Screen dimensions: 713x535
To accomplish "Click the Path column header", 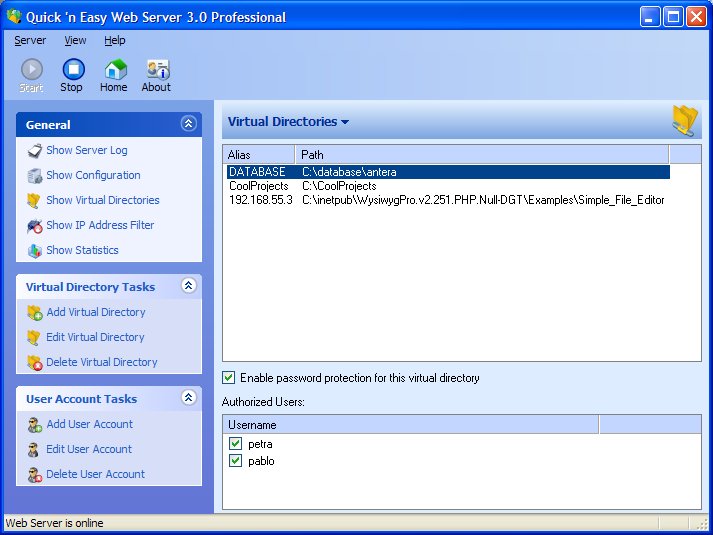I will coord(482,155).
